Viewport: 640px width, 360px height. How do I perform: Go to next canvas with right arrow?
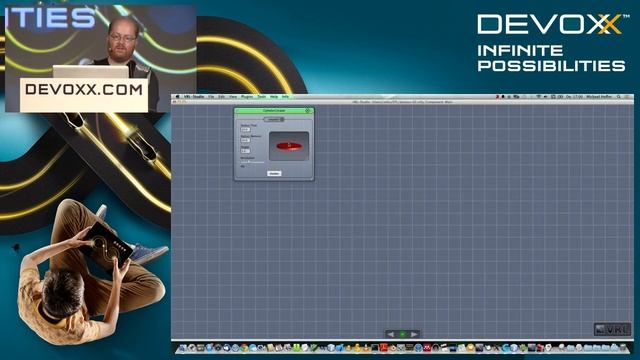tap(414, 334)
